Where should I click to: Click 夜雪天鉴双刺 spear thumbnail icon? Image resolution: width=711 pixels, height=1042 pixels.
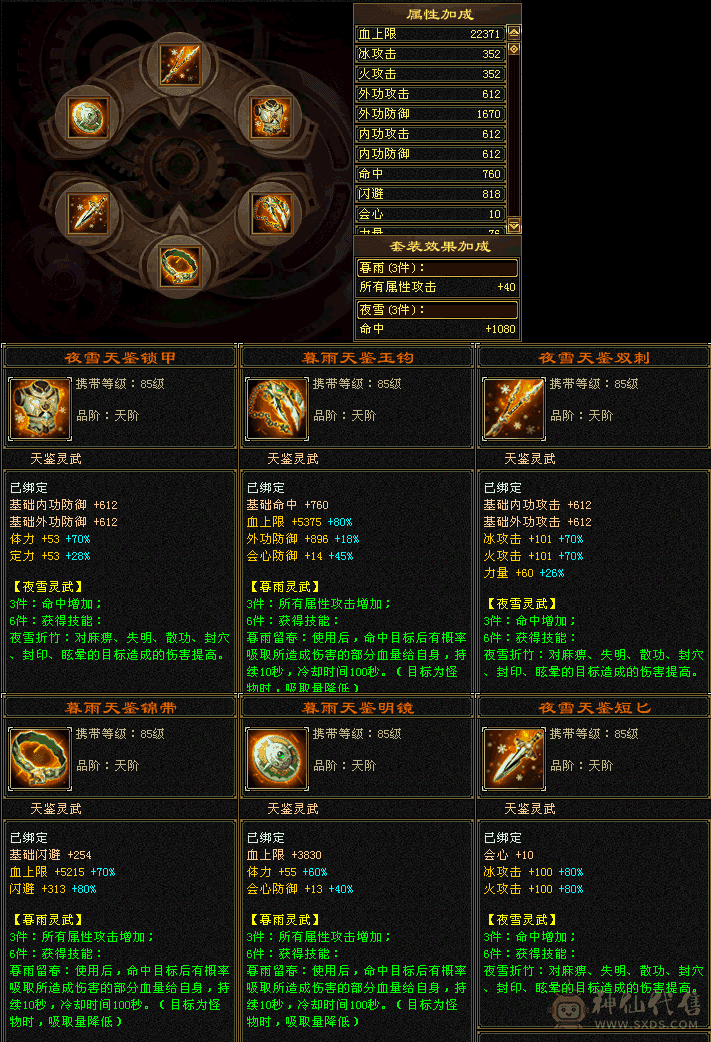(x=514, y=409)
